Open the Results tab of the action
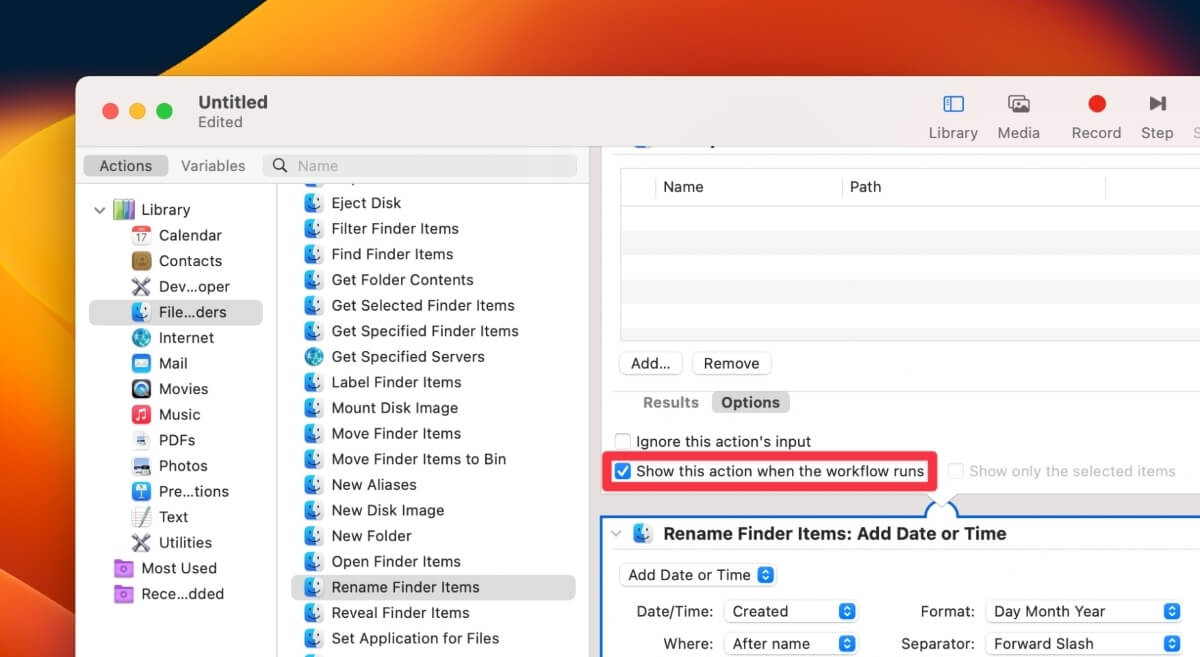 (670, 402)
